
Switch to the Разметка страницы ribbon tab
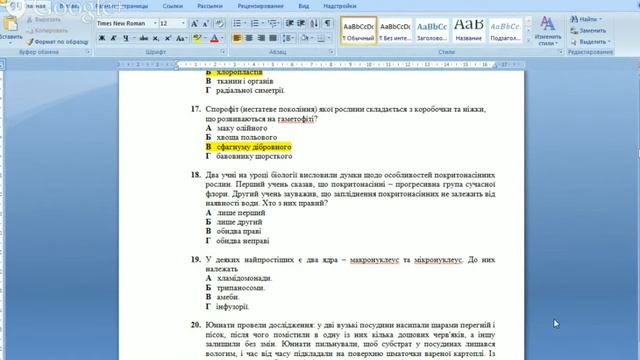[122, 6]
